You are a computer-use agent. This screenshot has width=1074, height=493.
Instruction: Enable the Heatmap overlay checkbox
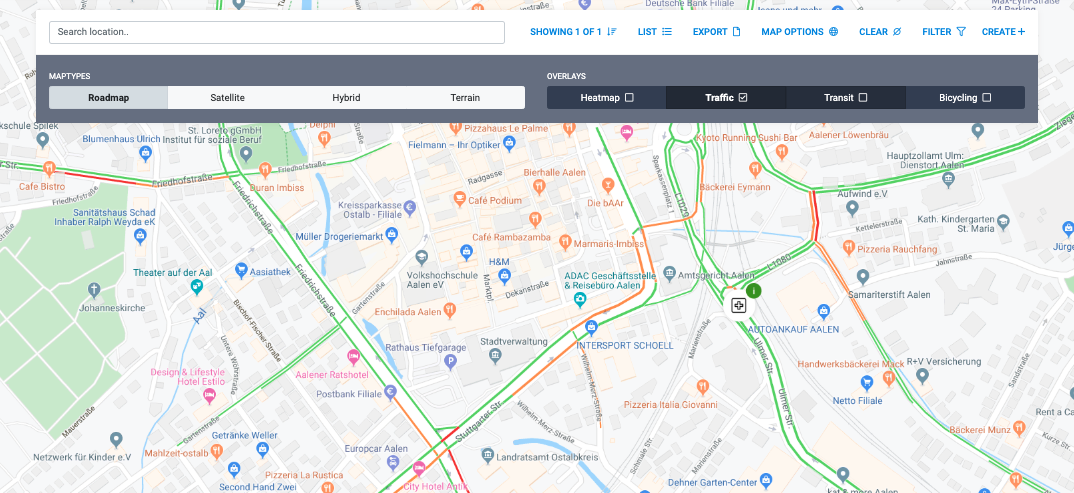pos(629,98)
